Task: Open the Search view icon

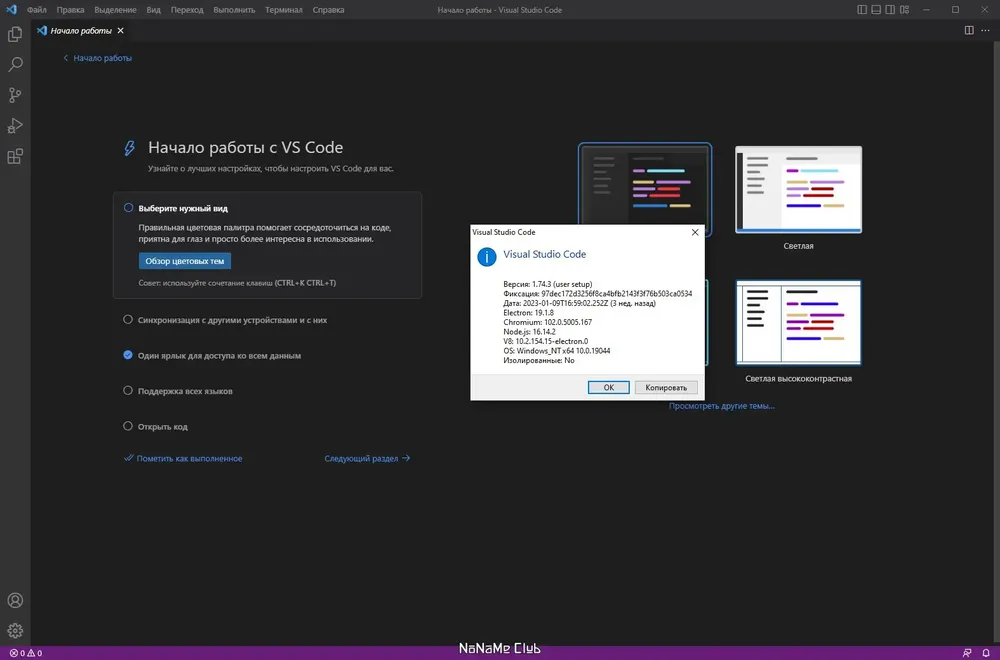Action: click(15, 64)
